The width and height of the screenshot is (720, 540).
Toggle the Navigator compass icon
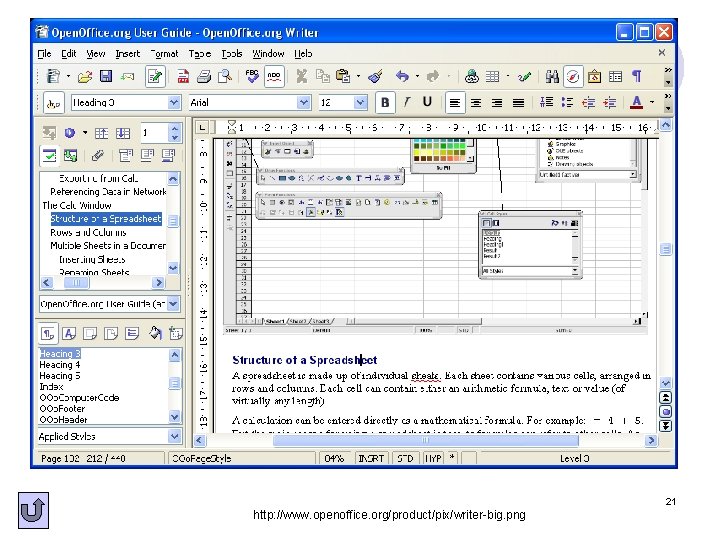(x=573, y=76)
